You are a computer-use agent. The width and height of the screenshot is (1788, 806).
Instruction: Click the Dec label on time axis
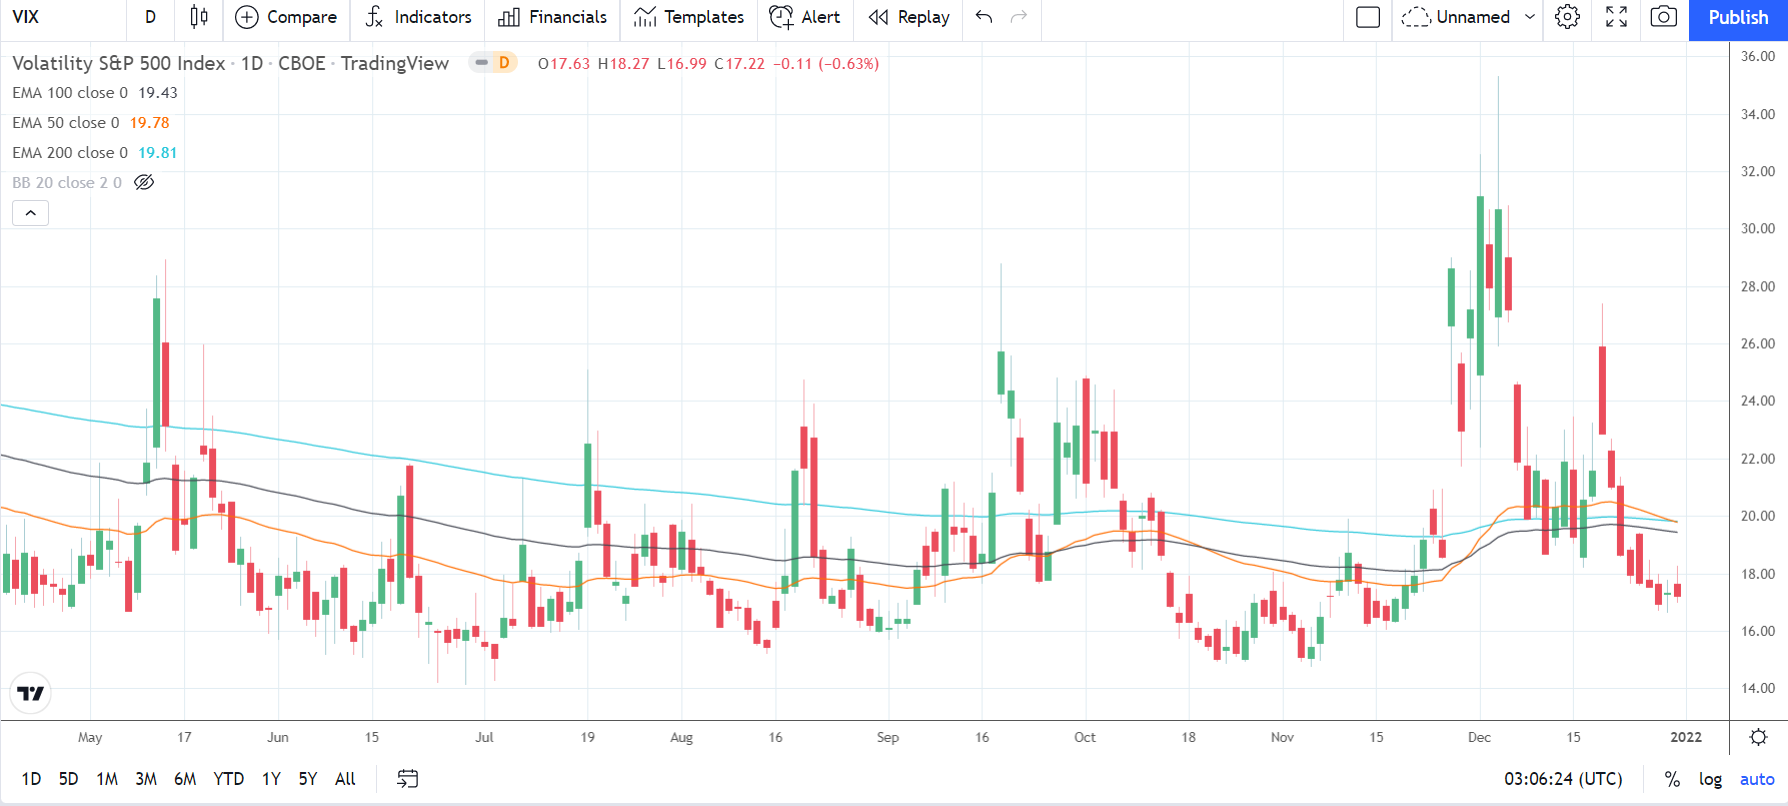[x=1479, y=737]
